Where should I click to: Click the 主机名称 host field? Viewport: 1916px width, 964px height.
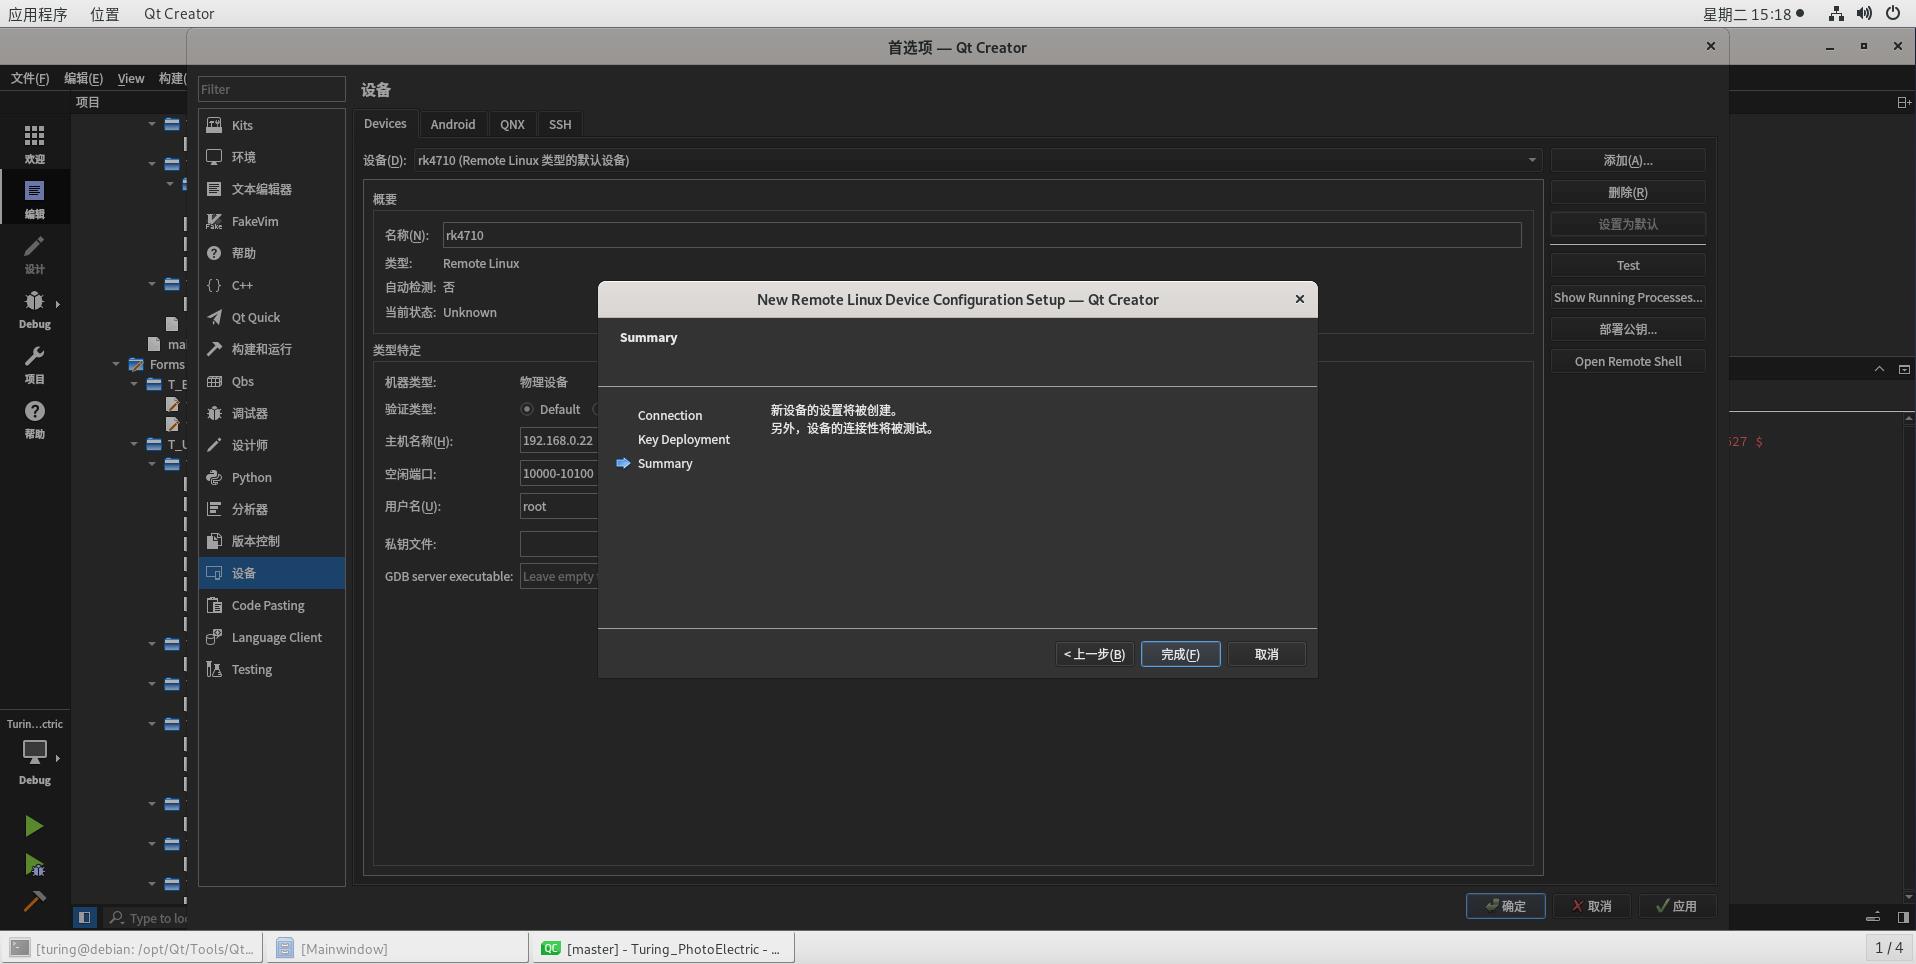559,440
